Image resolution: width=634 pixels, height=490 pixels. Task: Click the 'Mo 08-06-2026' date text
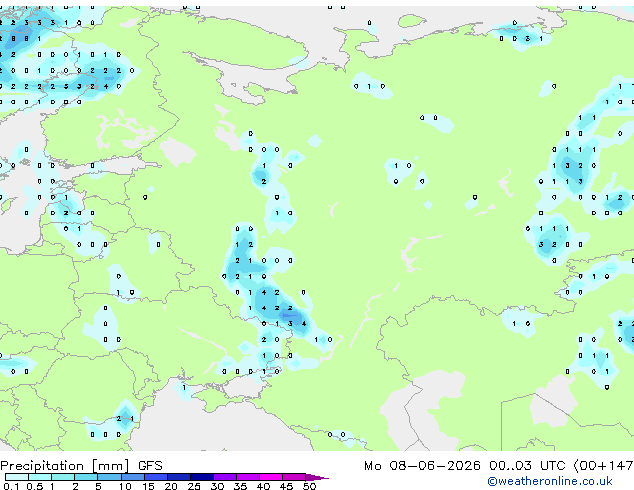click(x=422, y=466)
